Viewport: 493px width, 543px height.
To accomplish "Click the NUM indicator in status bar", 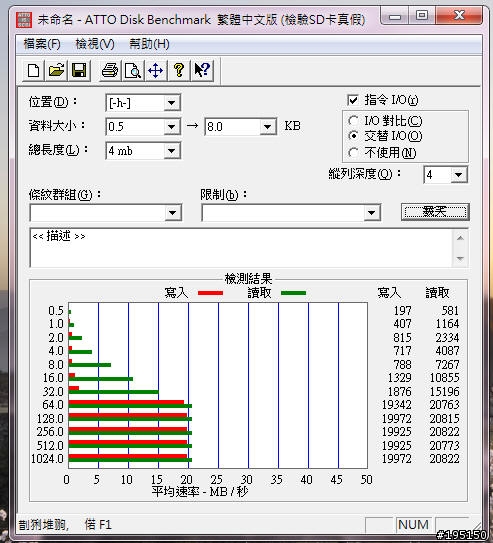I will pos(413,525).
